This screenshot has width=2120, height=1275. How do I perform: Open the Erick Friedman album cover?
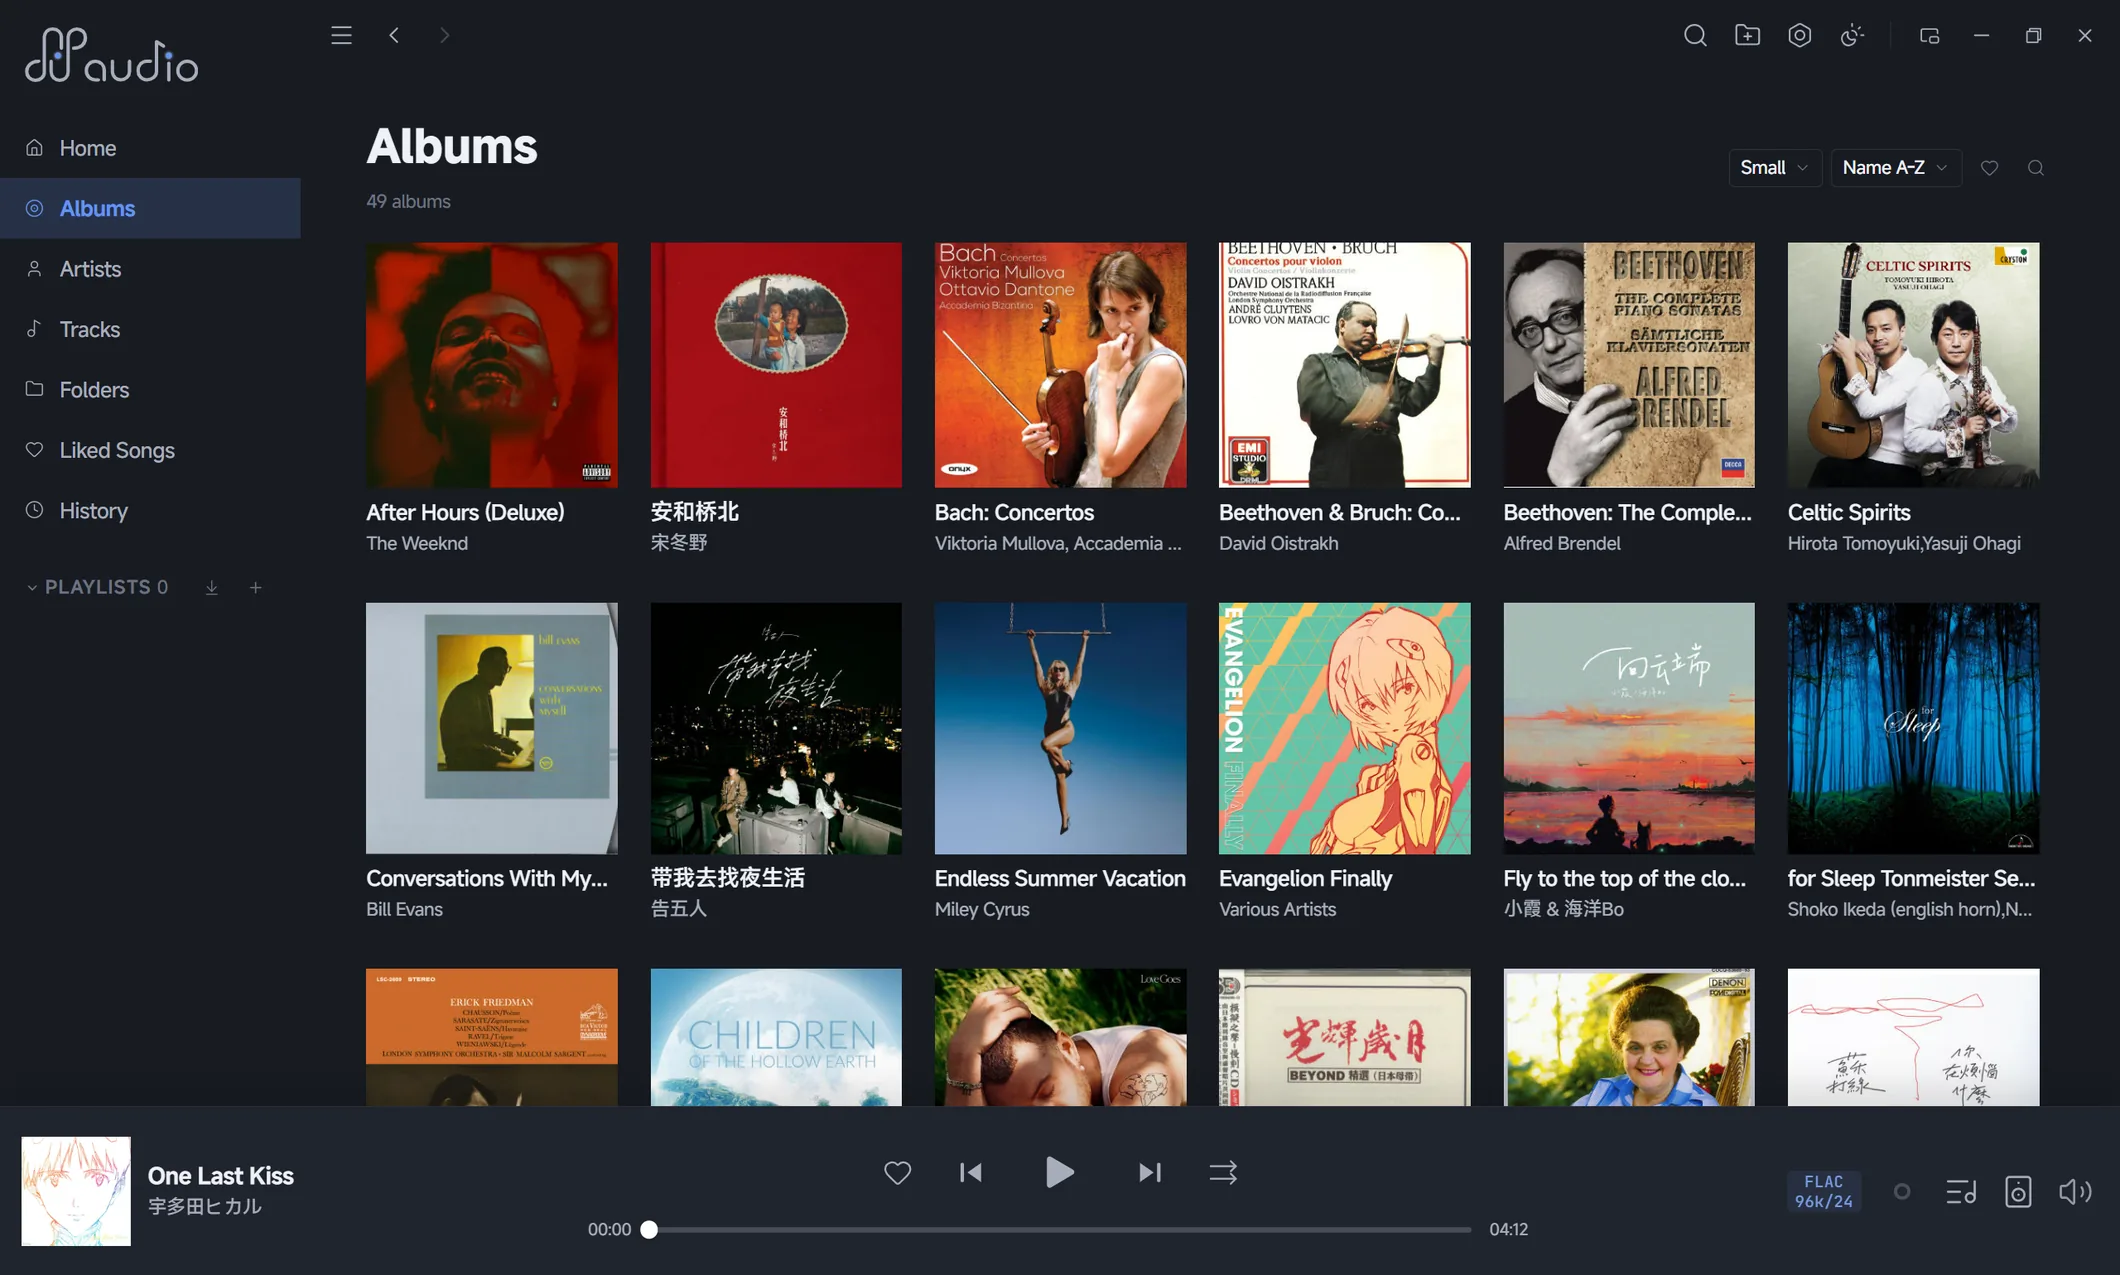tap(491, 1037)
